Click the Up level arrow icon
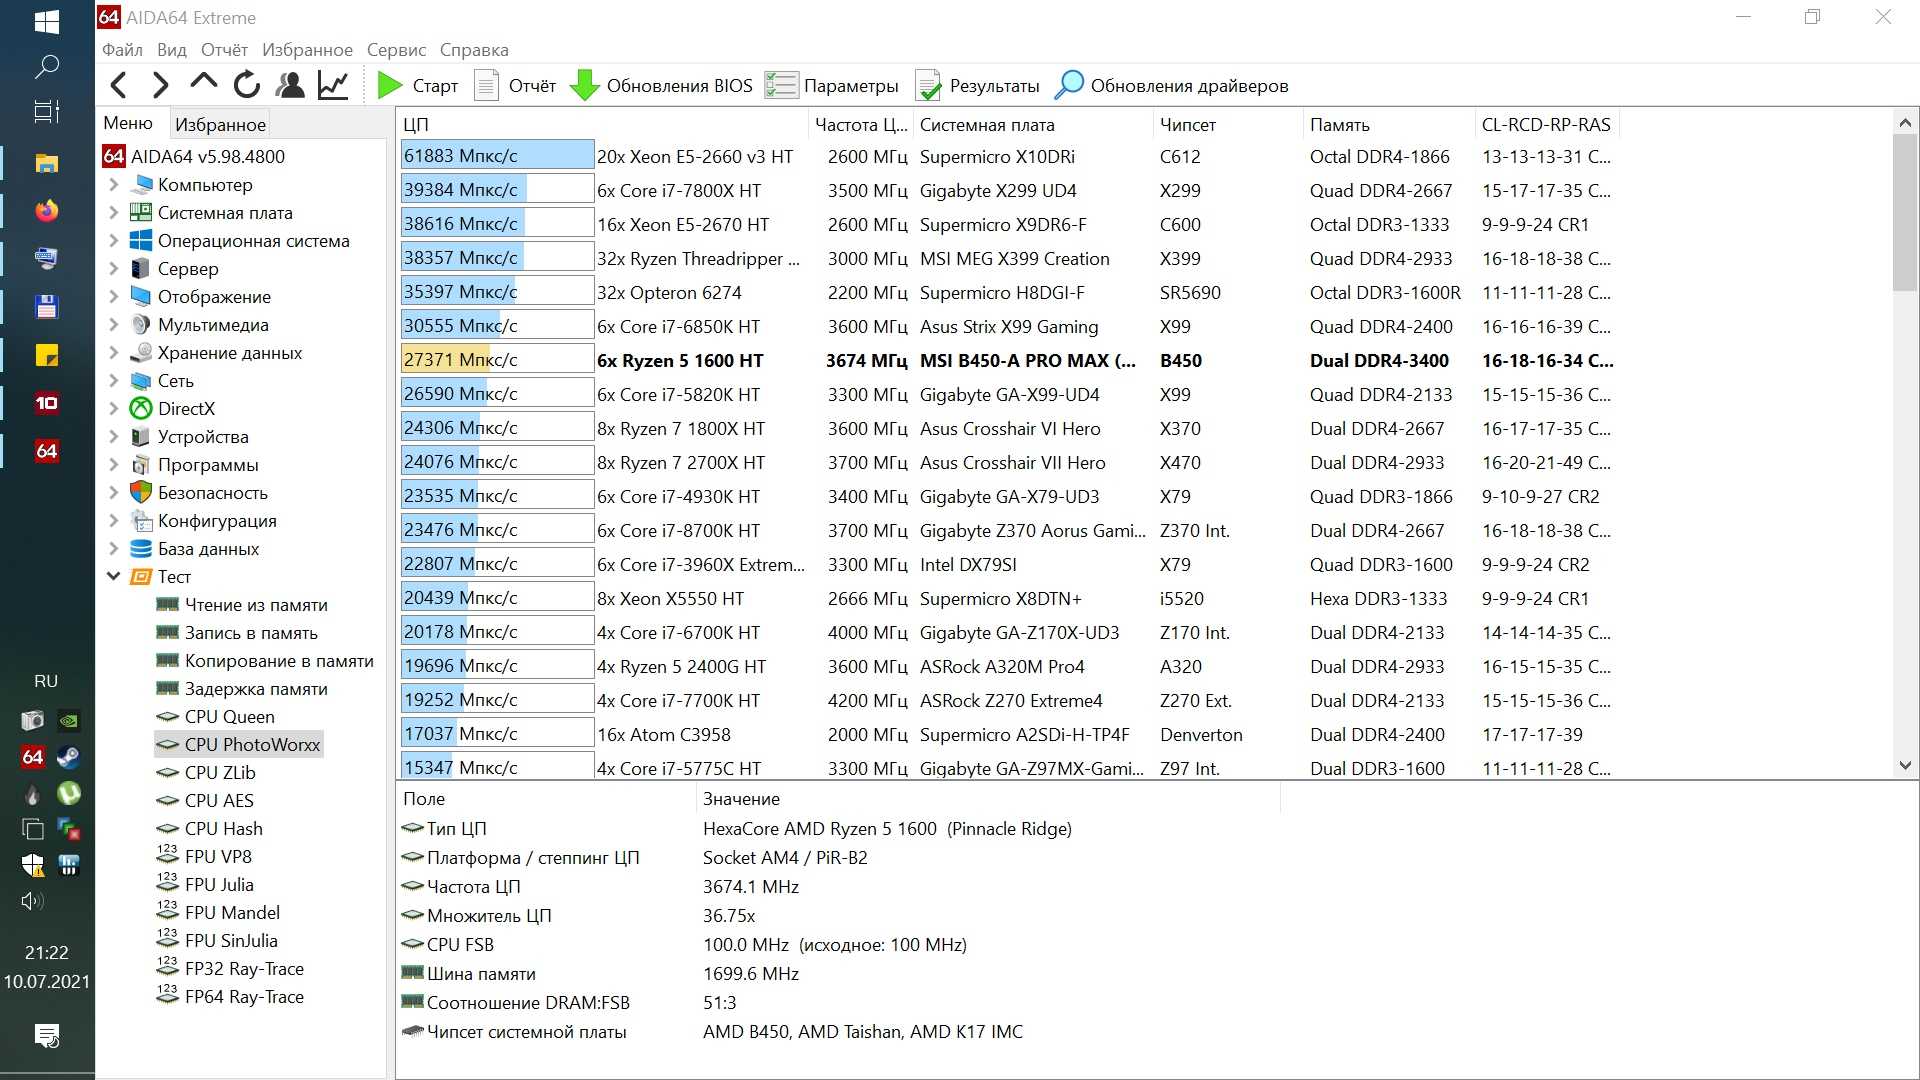This screenshot has height=1080, width=1920. 204,84
